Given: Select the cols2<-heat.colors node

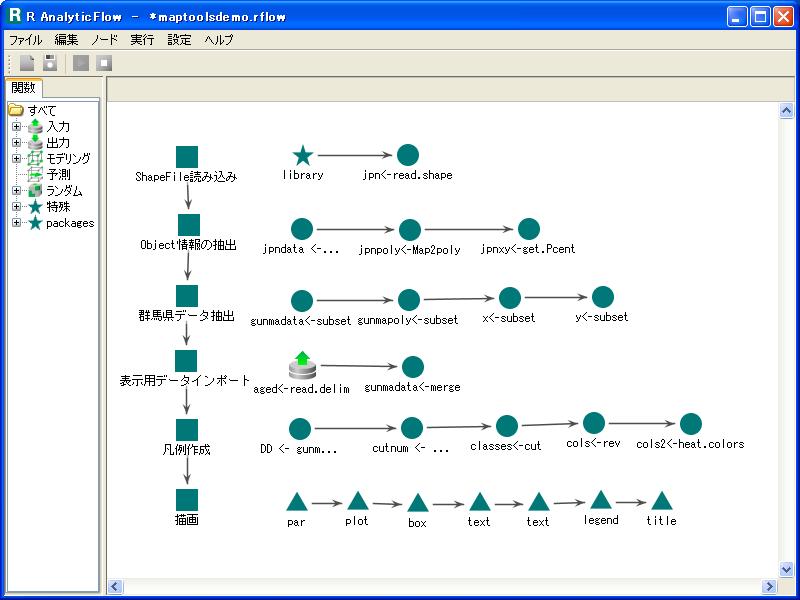Looking at the screenshot, I should [x=690, y=424].
